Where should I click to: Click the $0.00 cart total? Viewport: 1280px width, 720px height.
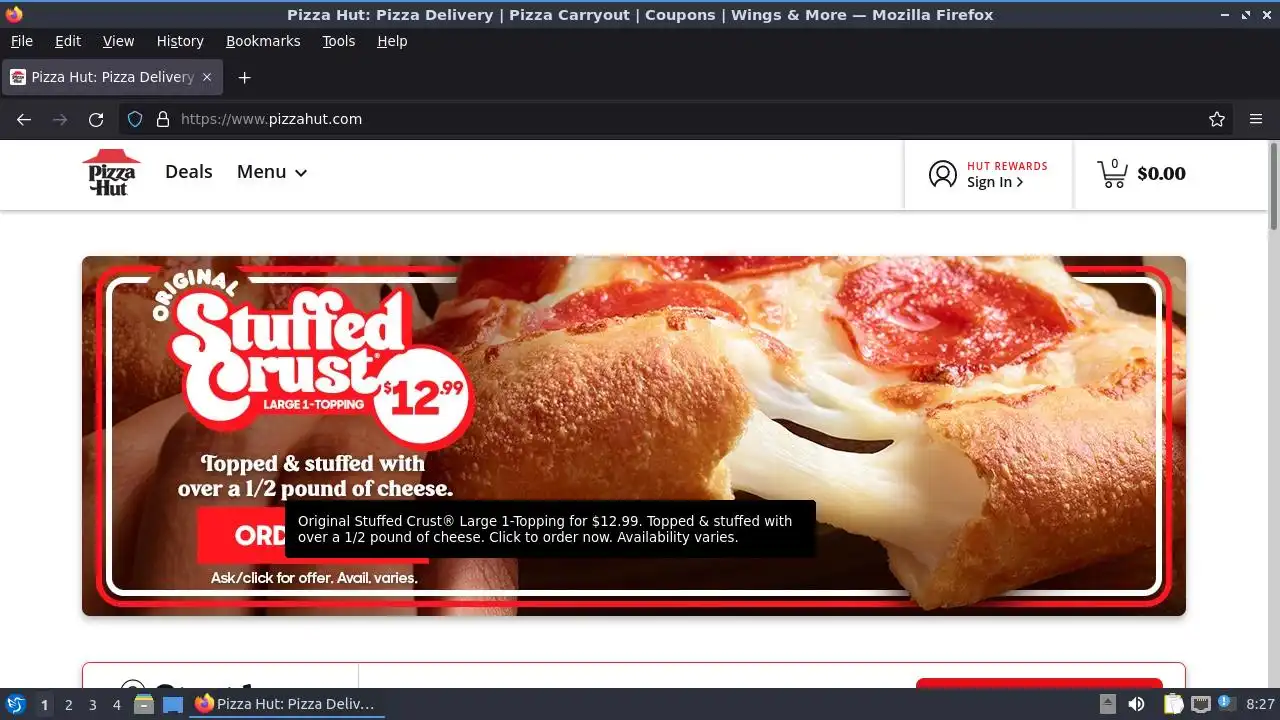(1161, 174)
